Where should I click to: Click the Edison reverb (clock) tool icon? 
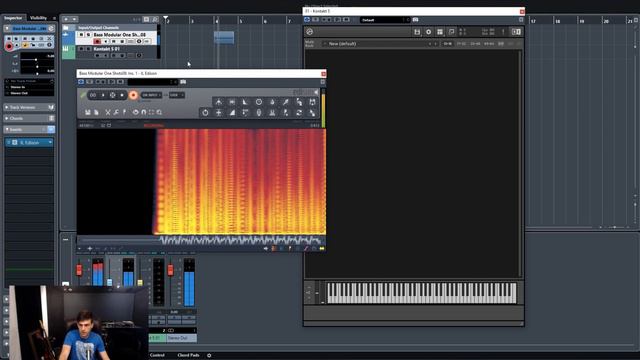259,102
